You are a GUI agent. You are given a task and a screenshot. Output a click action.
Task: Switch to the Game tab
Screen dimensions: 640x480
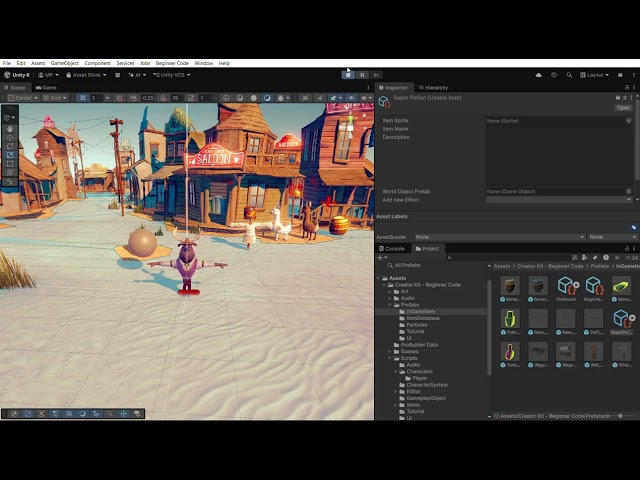click(x=46, y=87)
